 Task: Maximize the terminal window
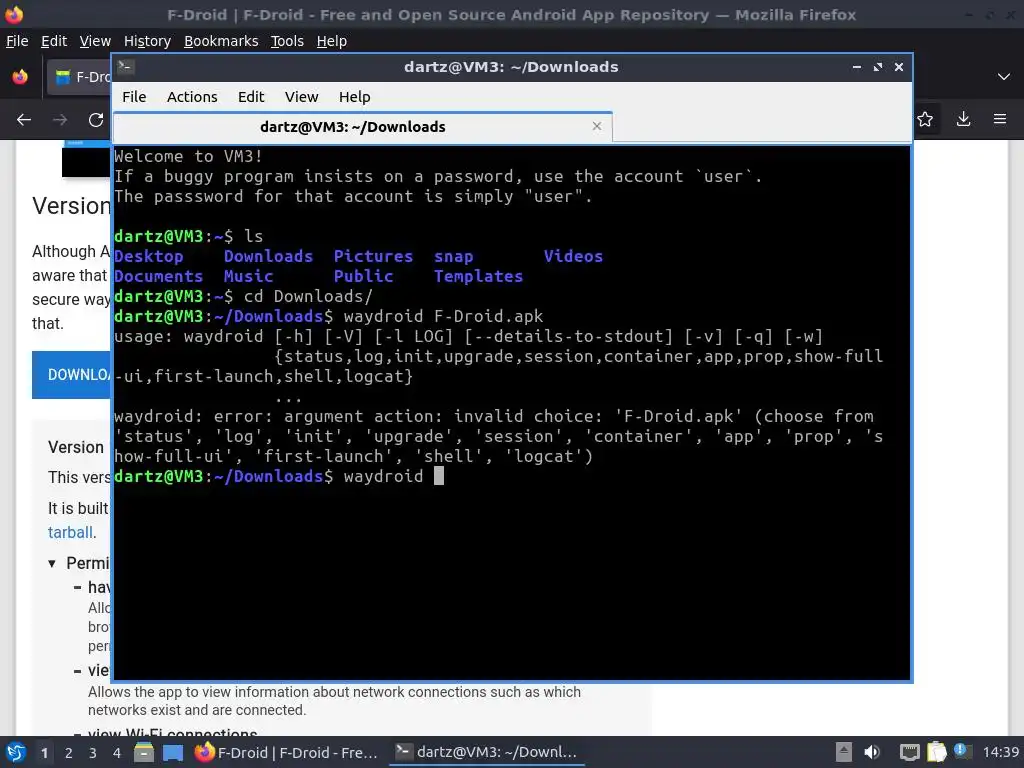[x=878, y=67]
